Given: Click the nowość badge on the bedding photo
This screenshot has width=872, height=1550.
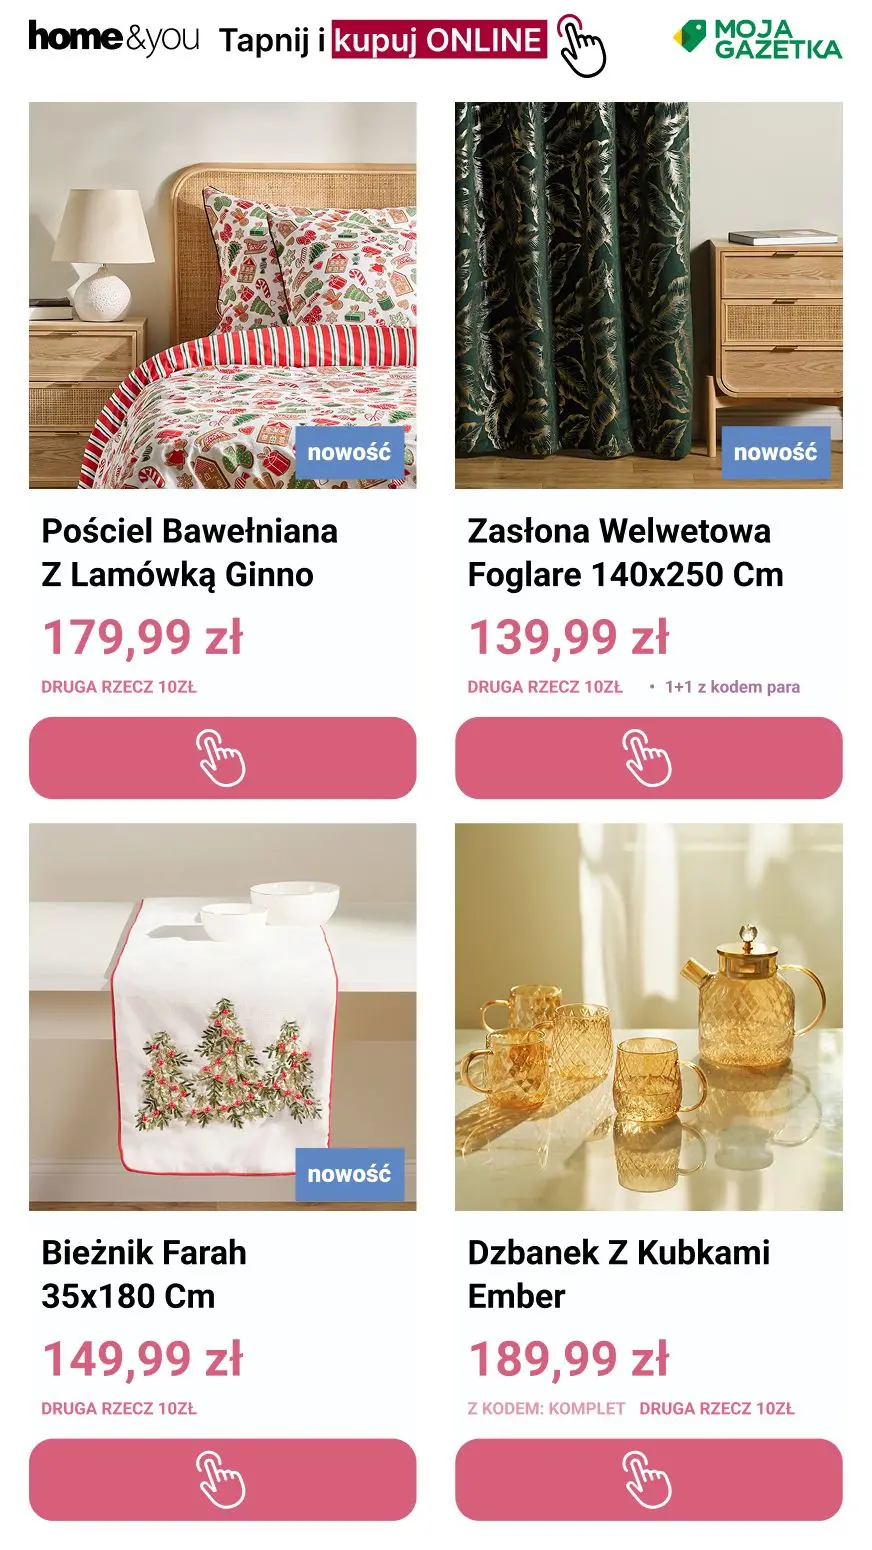Looking at the screenshot, I should point(349,452).
